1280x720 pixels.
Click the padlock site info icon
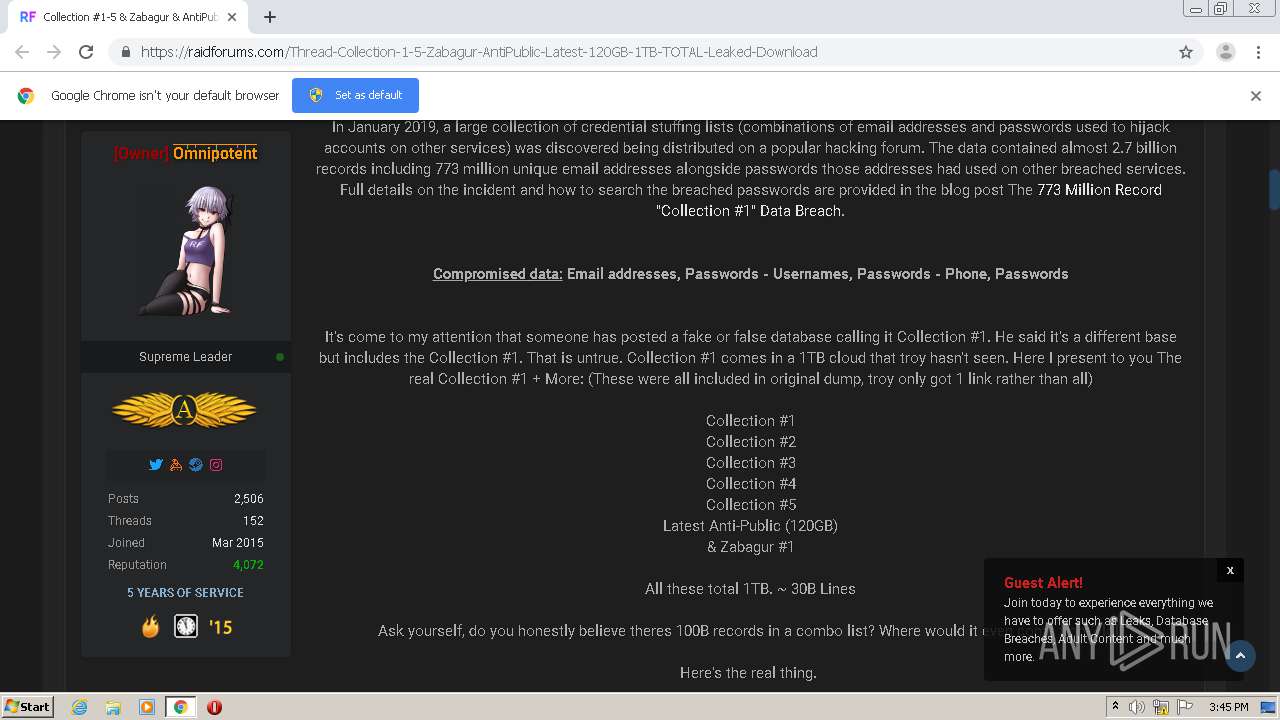coord(125,52)
